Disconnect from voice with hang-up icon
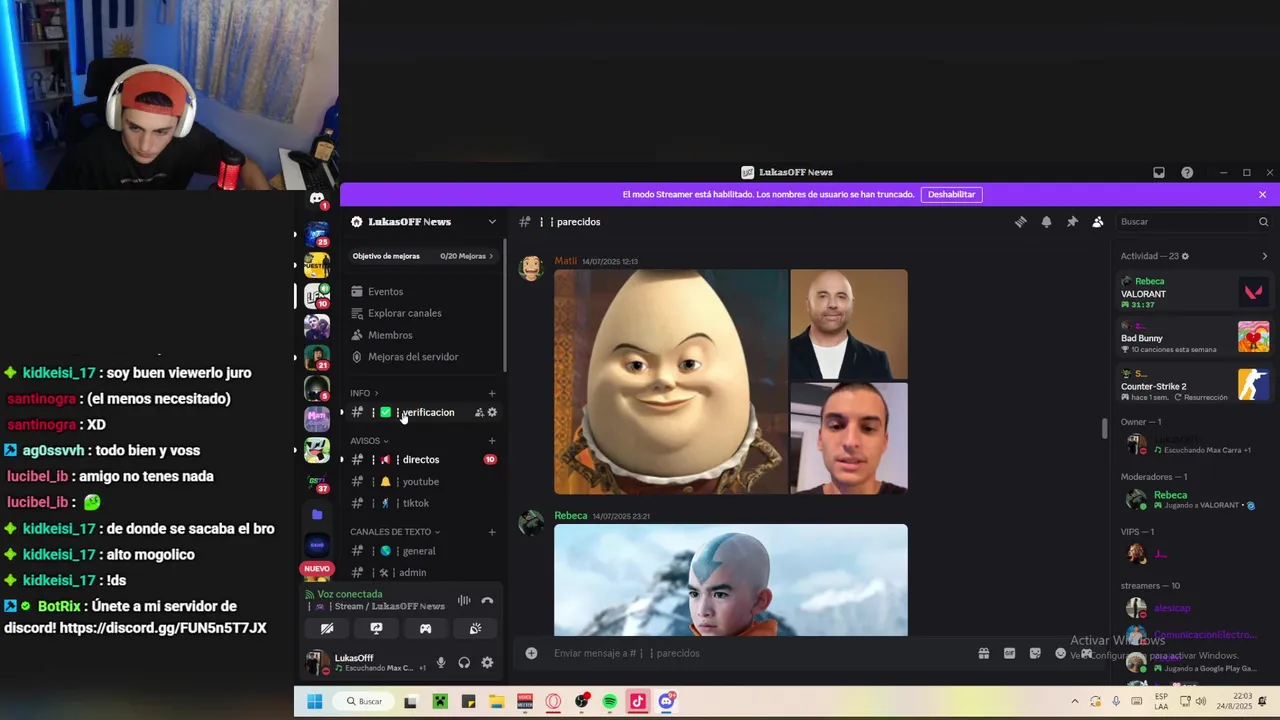This screenshot has height=720, width=1280. coord(487,601)
